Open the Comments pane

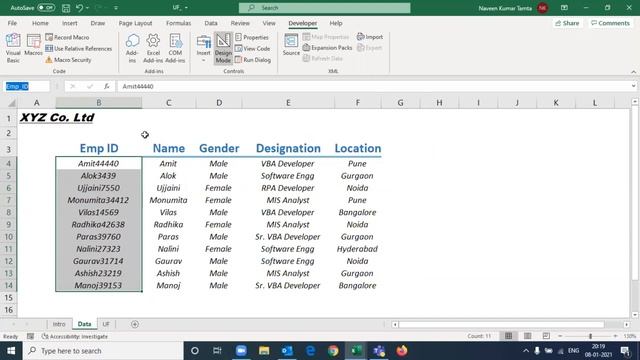[x=610, y=23]
